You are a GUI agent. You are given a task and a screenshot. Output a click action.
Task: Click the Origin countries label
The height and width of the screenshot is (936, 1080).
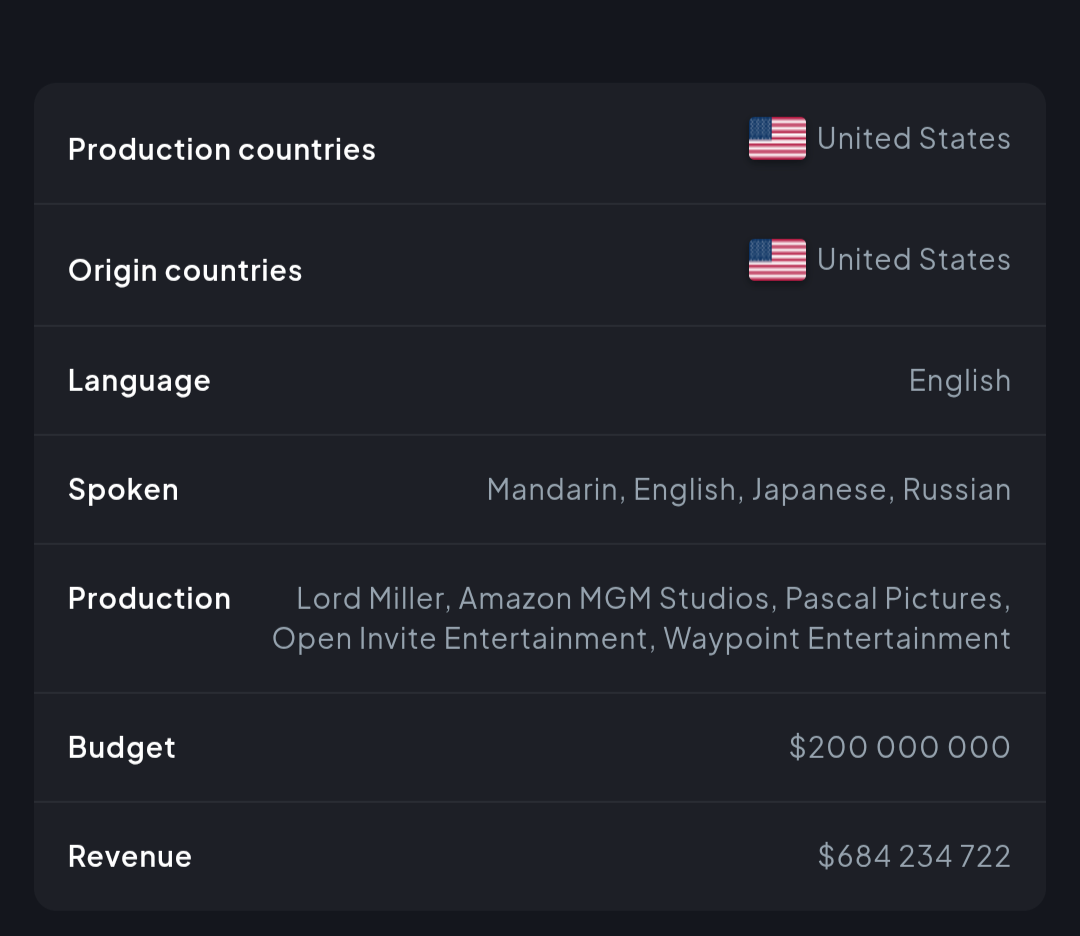coord(185,271)
